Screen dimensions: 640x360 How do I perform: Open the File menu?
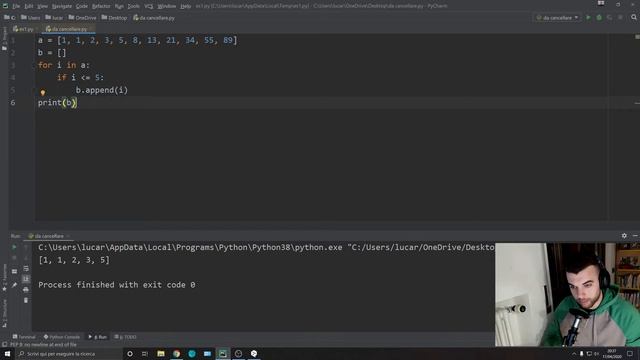pyautogui.click(x=16, y=6)
